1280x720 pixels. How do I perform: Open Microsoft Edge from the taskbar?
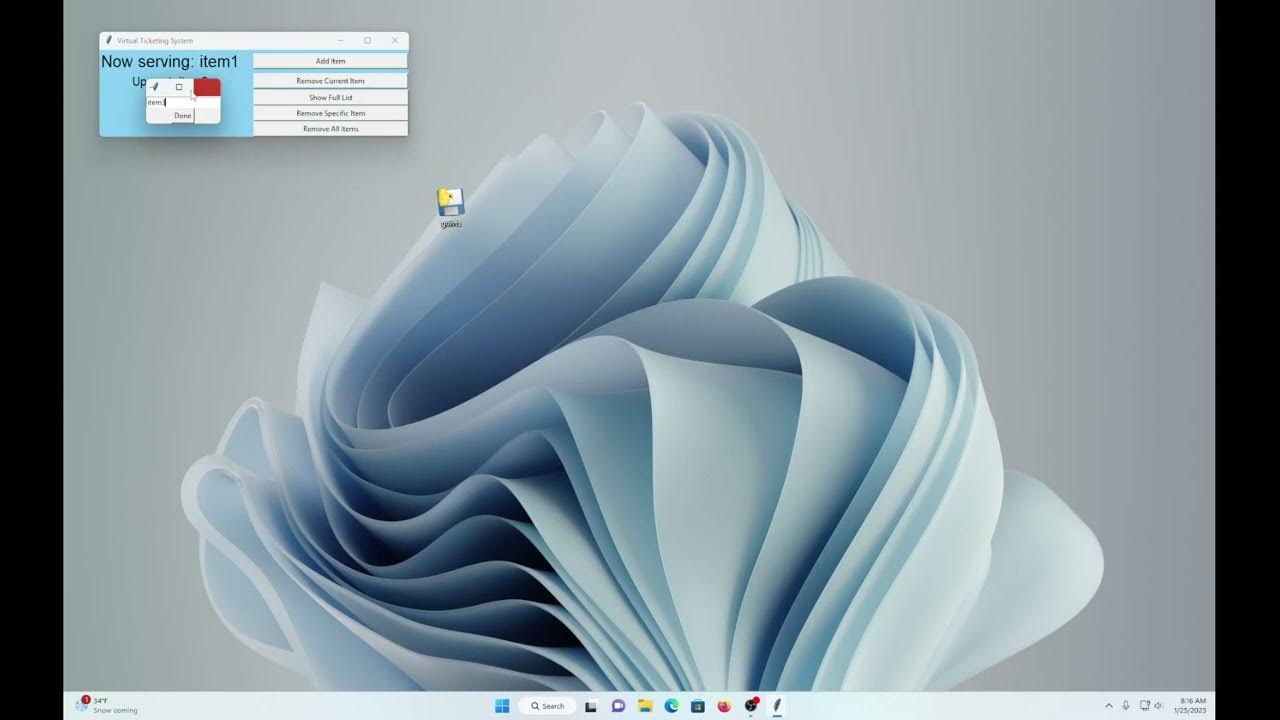coord(672,706)
